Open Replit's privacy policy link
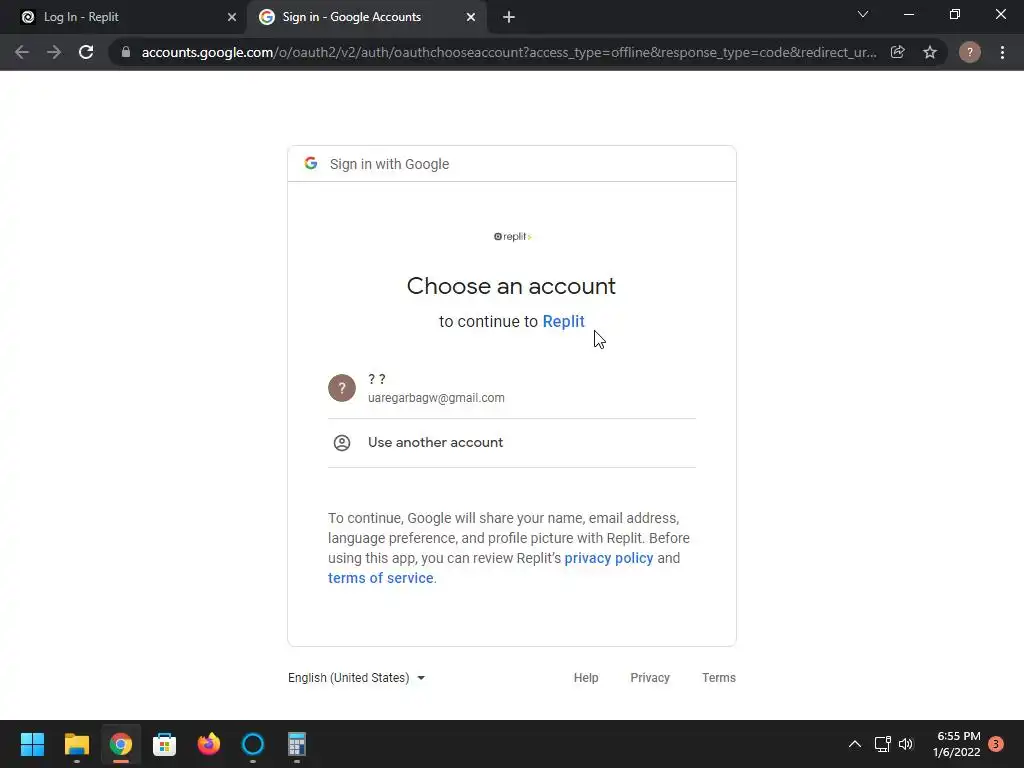The height and width of the screenshot is (768, 1024). (x=609, y=558)
